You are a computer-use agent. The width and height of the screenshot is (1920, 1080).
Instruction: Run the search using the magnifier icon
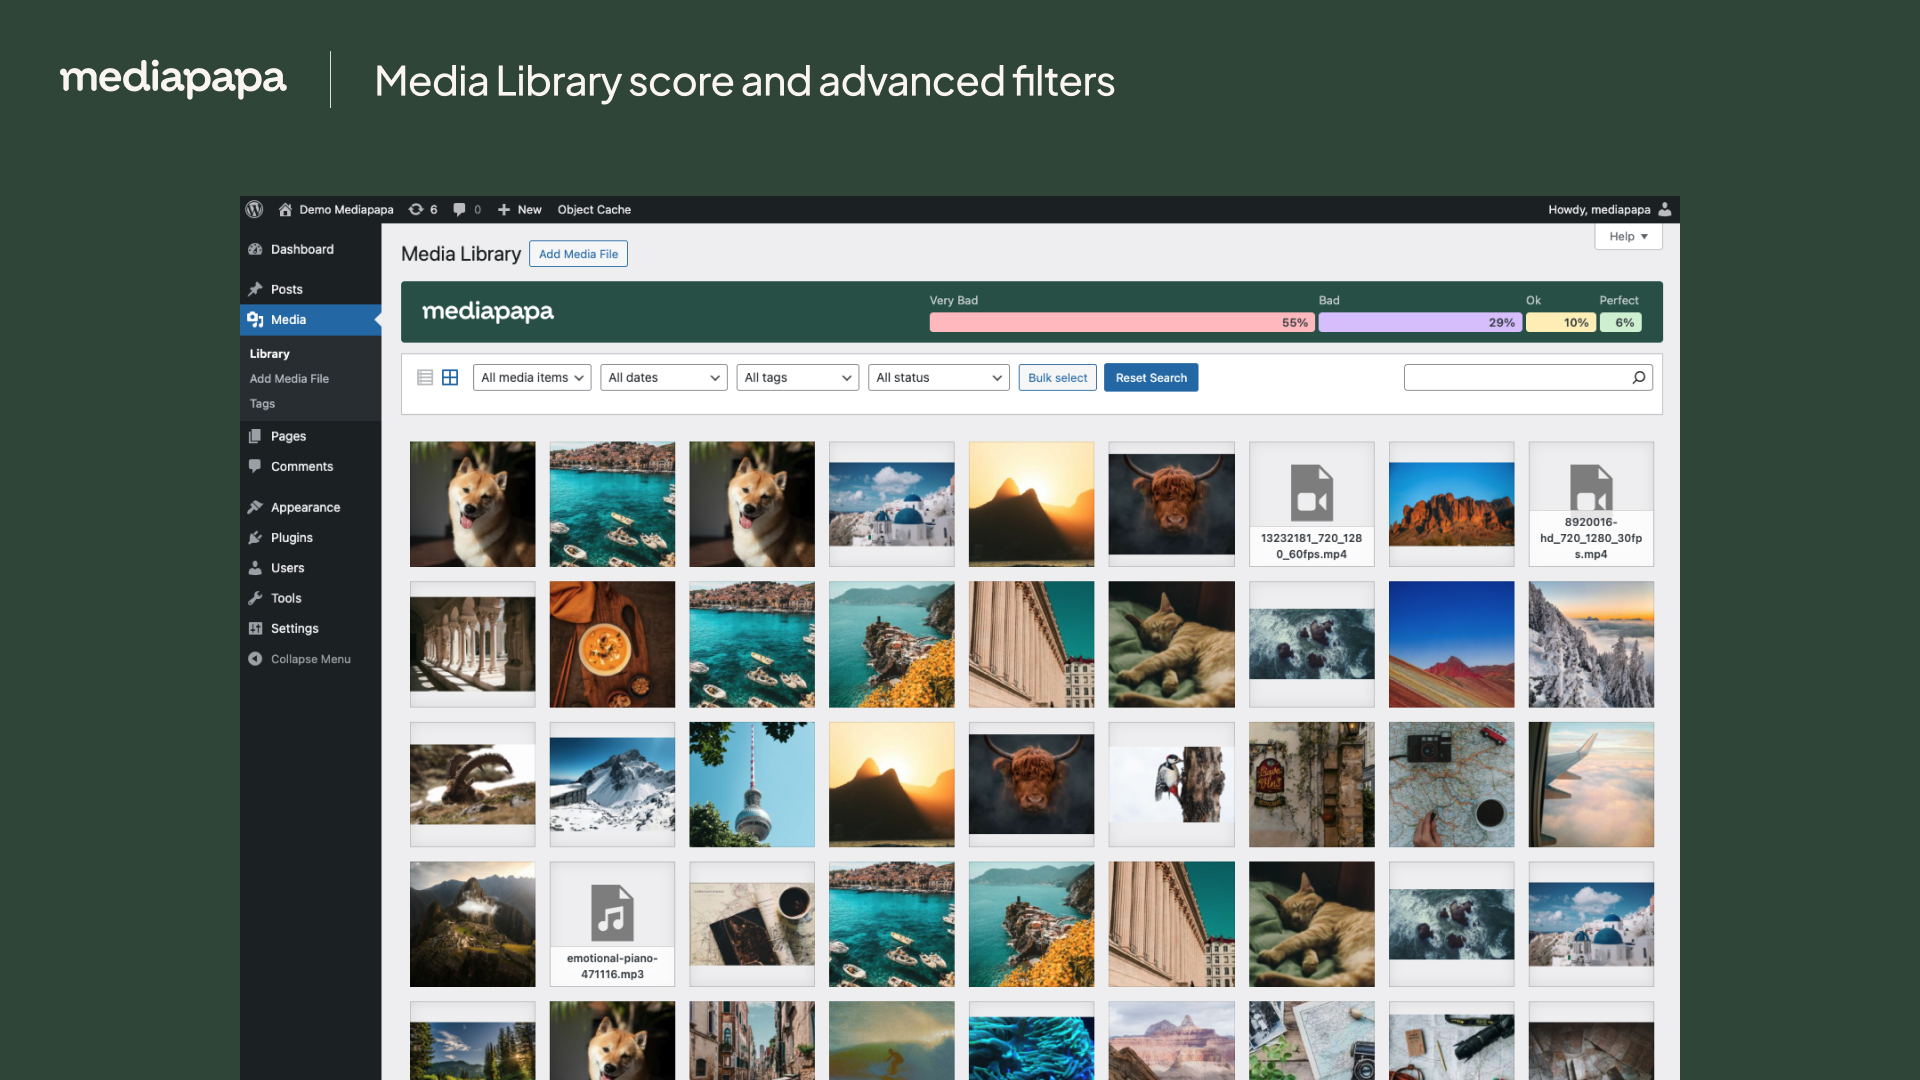click(1638, 377)
